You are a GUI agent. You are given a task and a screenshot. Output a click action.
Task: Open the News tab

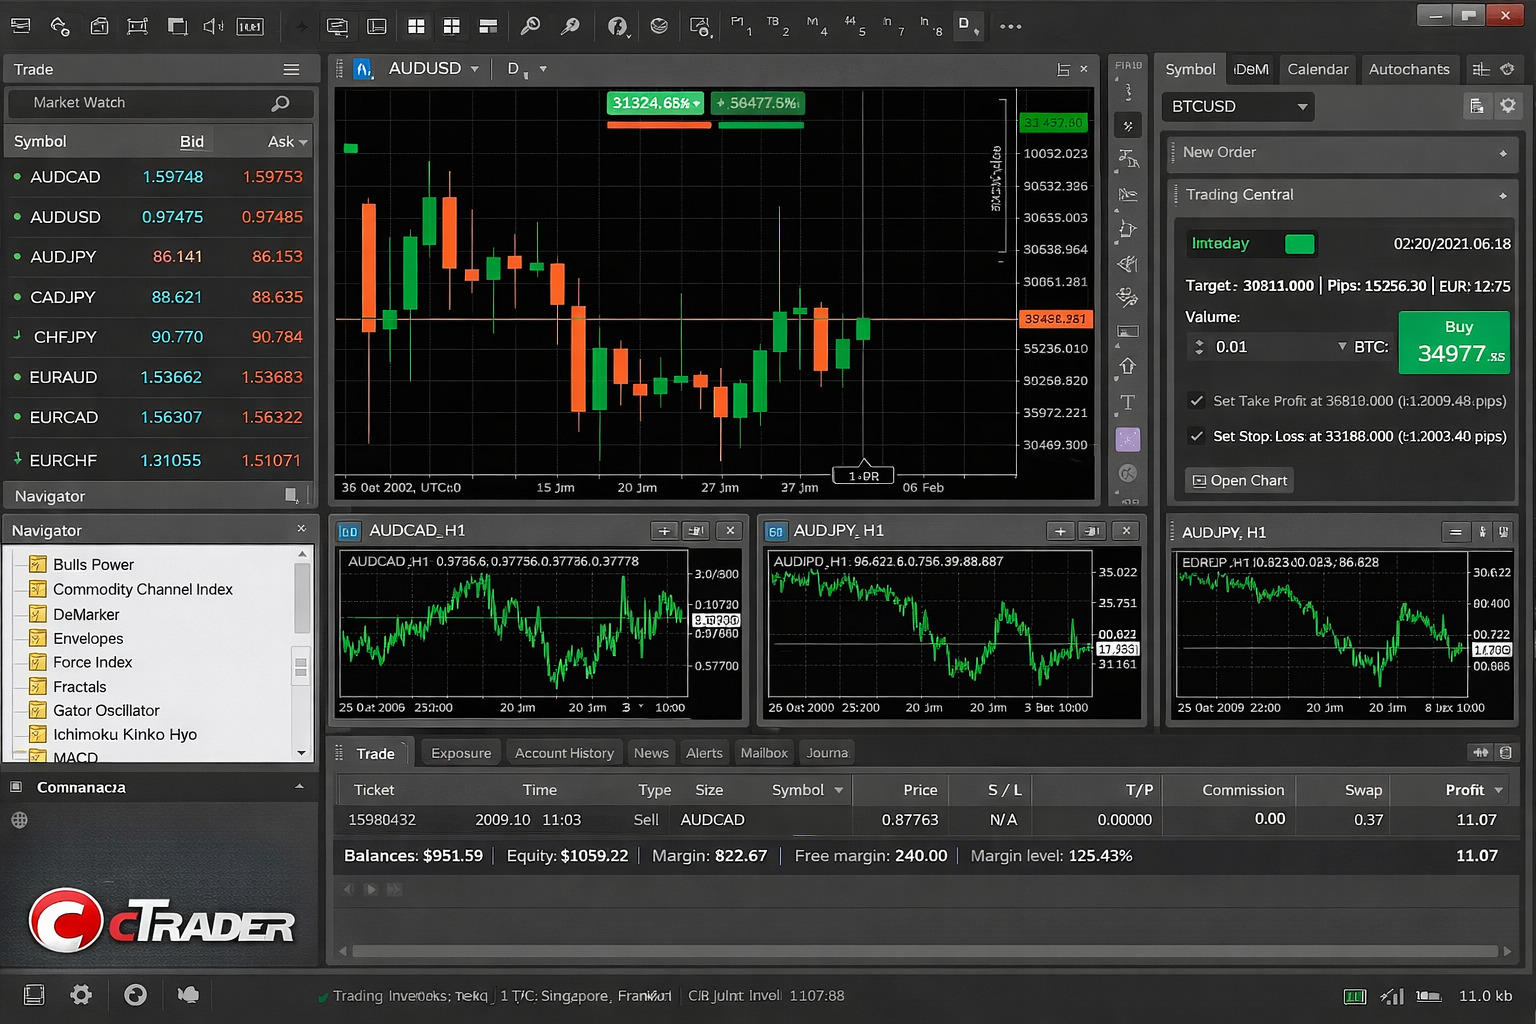pos(651,753)
